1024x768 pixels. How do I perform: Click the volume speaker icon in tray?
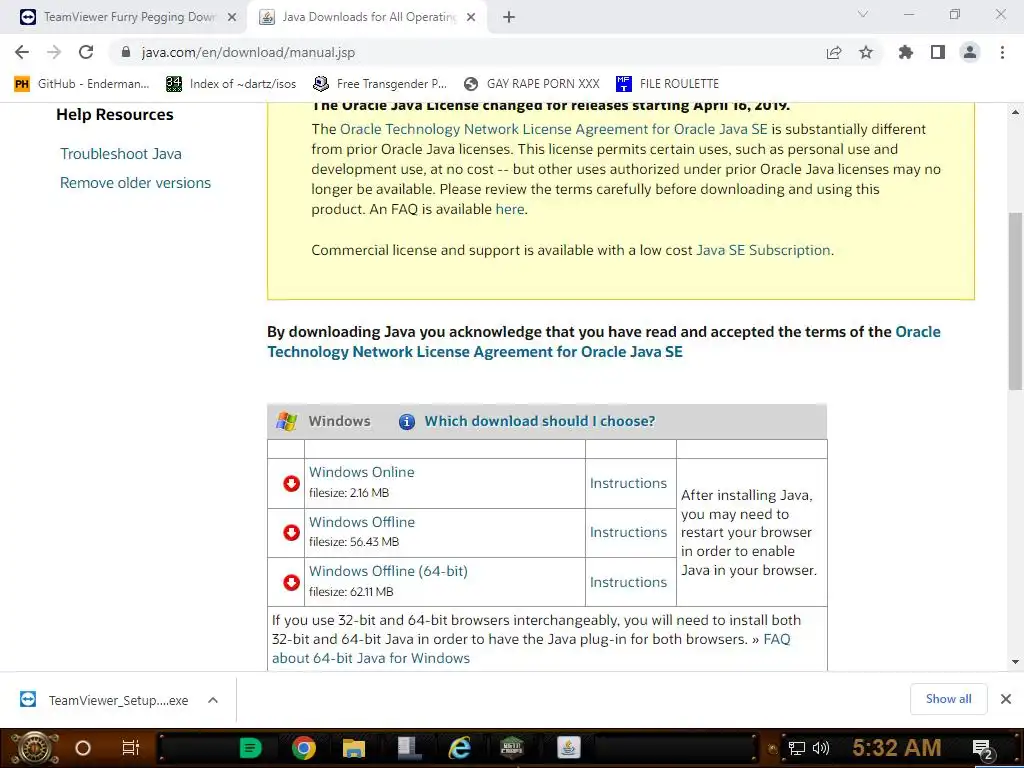[821, 748]
